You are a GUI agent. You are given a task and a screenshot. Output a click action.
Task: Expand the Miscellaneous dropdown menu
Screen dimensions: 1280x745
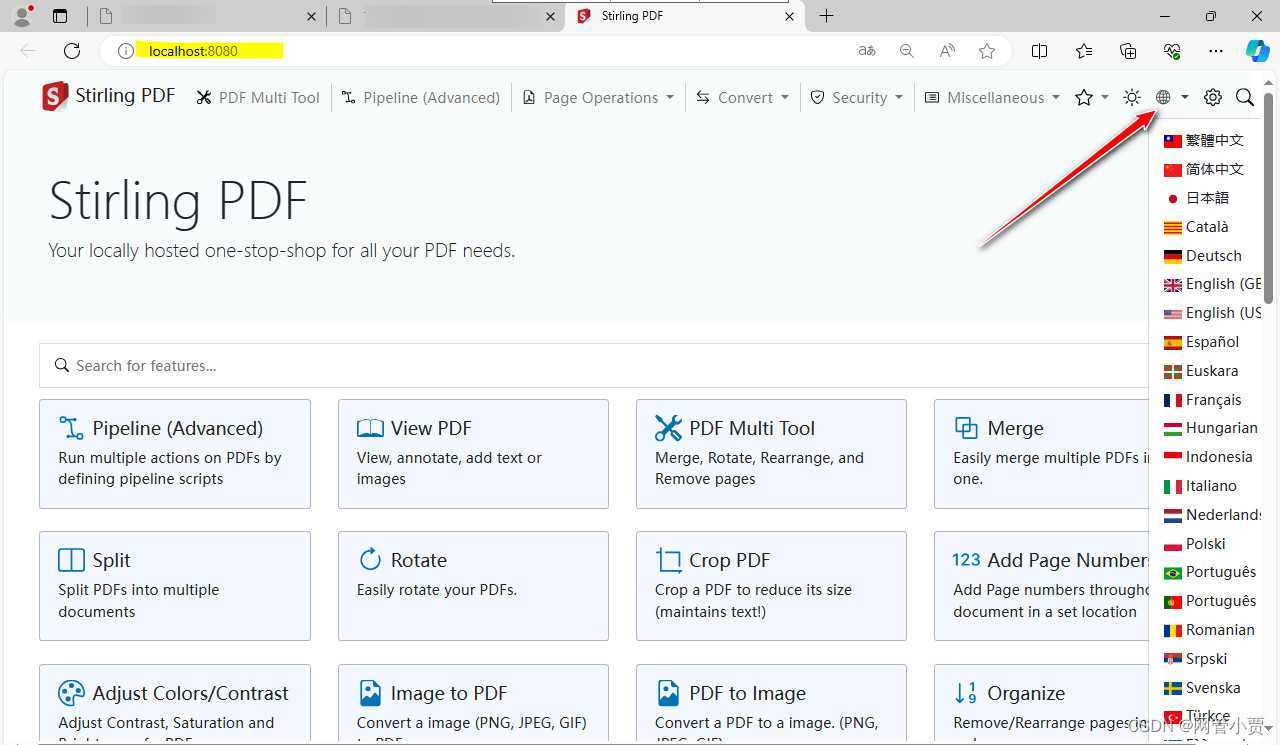click(992, 97)
